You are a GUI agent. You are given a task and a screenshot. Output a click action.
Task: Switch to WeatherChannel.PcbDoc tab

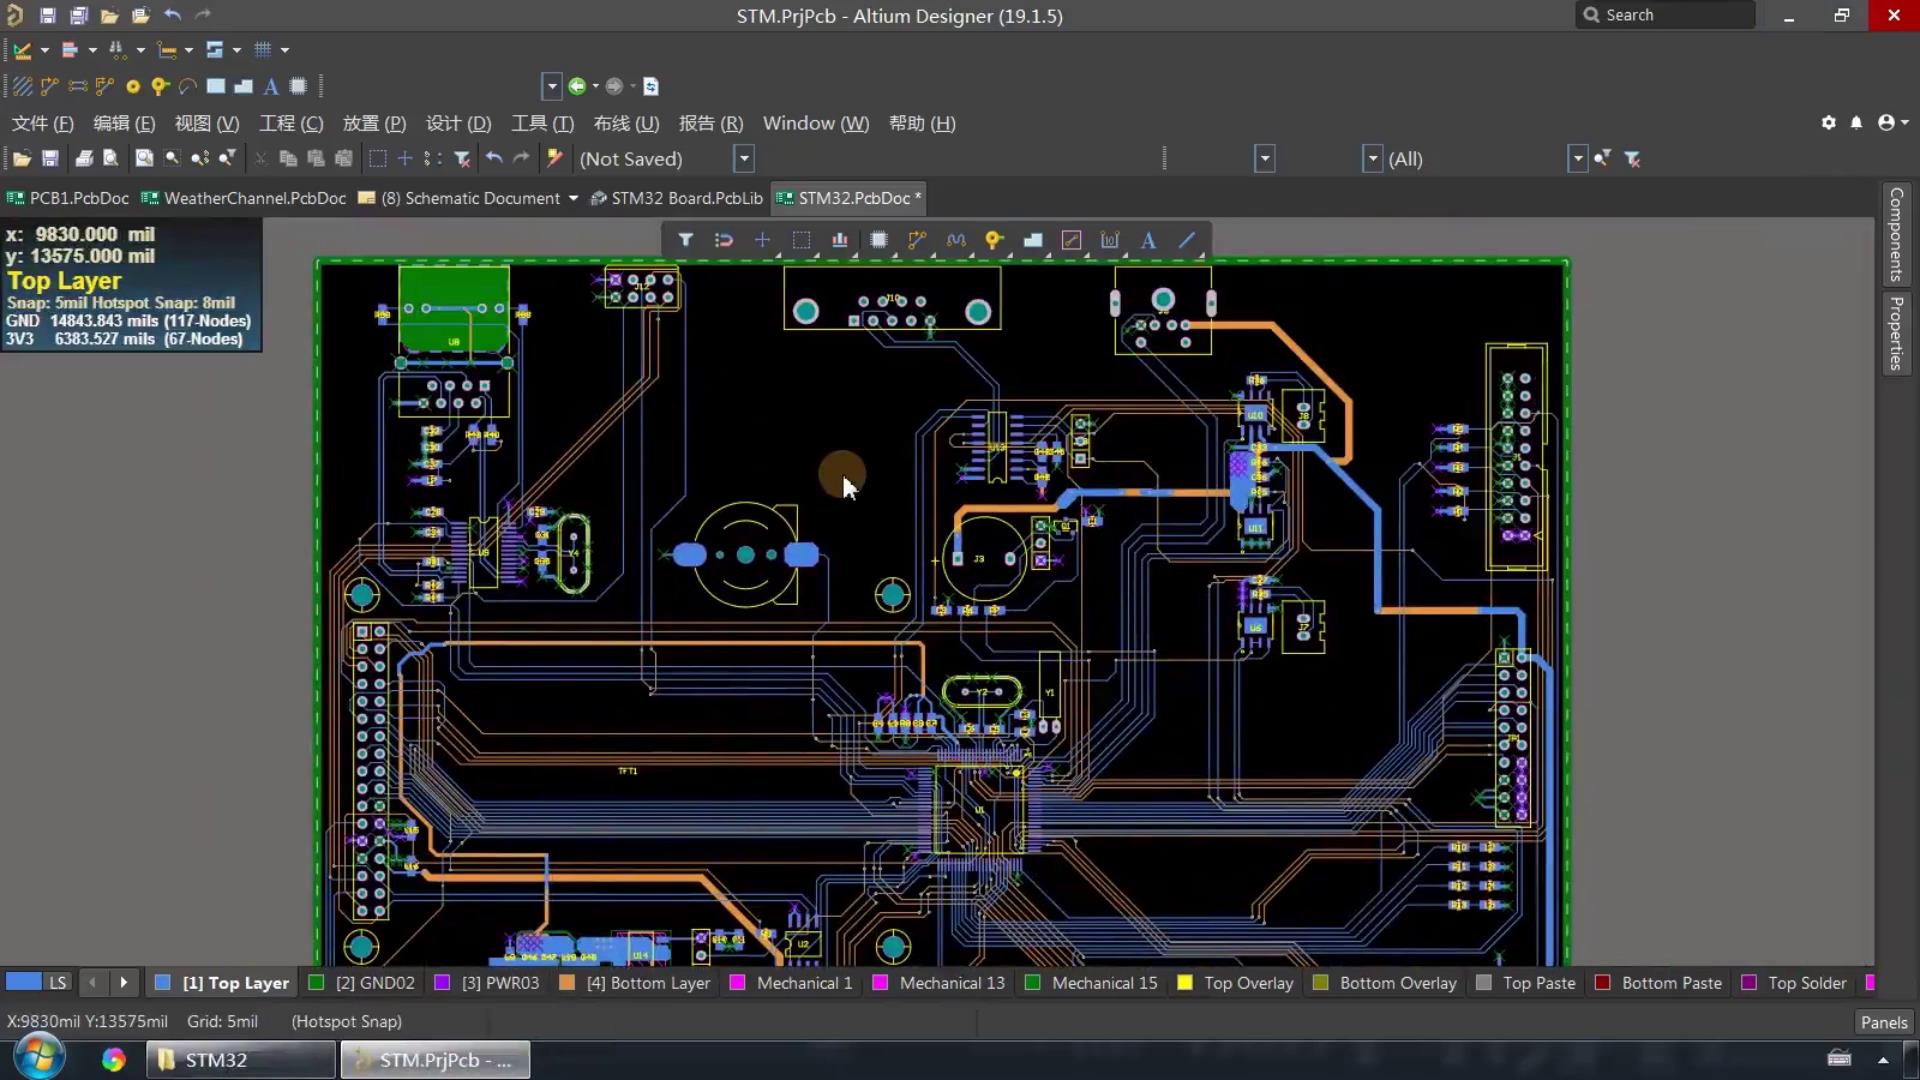click(254, 198)
